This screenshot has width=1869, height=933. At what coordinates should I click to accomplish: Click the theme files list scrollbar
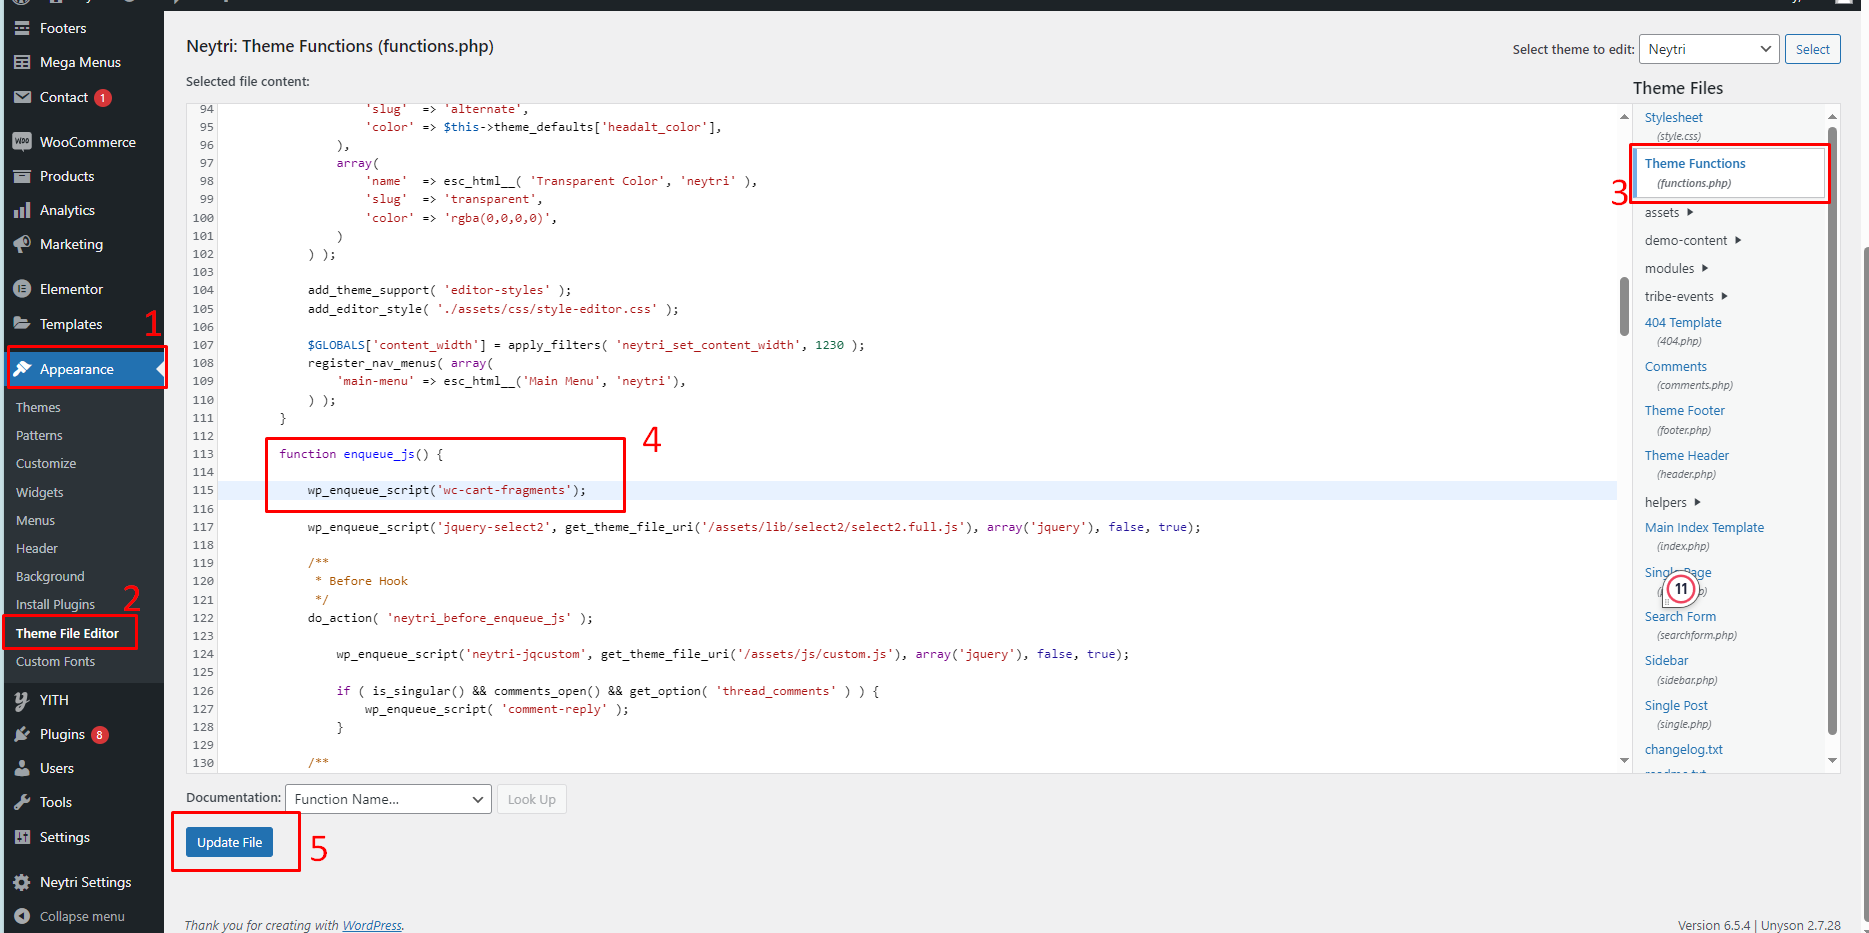click(x=1832, y=430)
